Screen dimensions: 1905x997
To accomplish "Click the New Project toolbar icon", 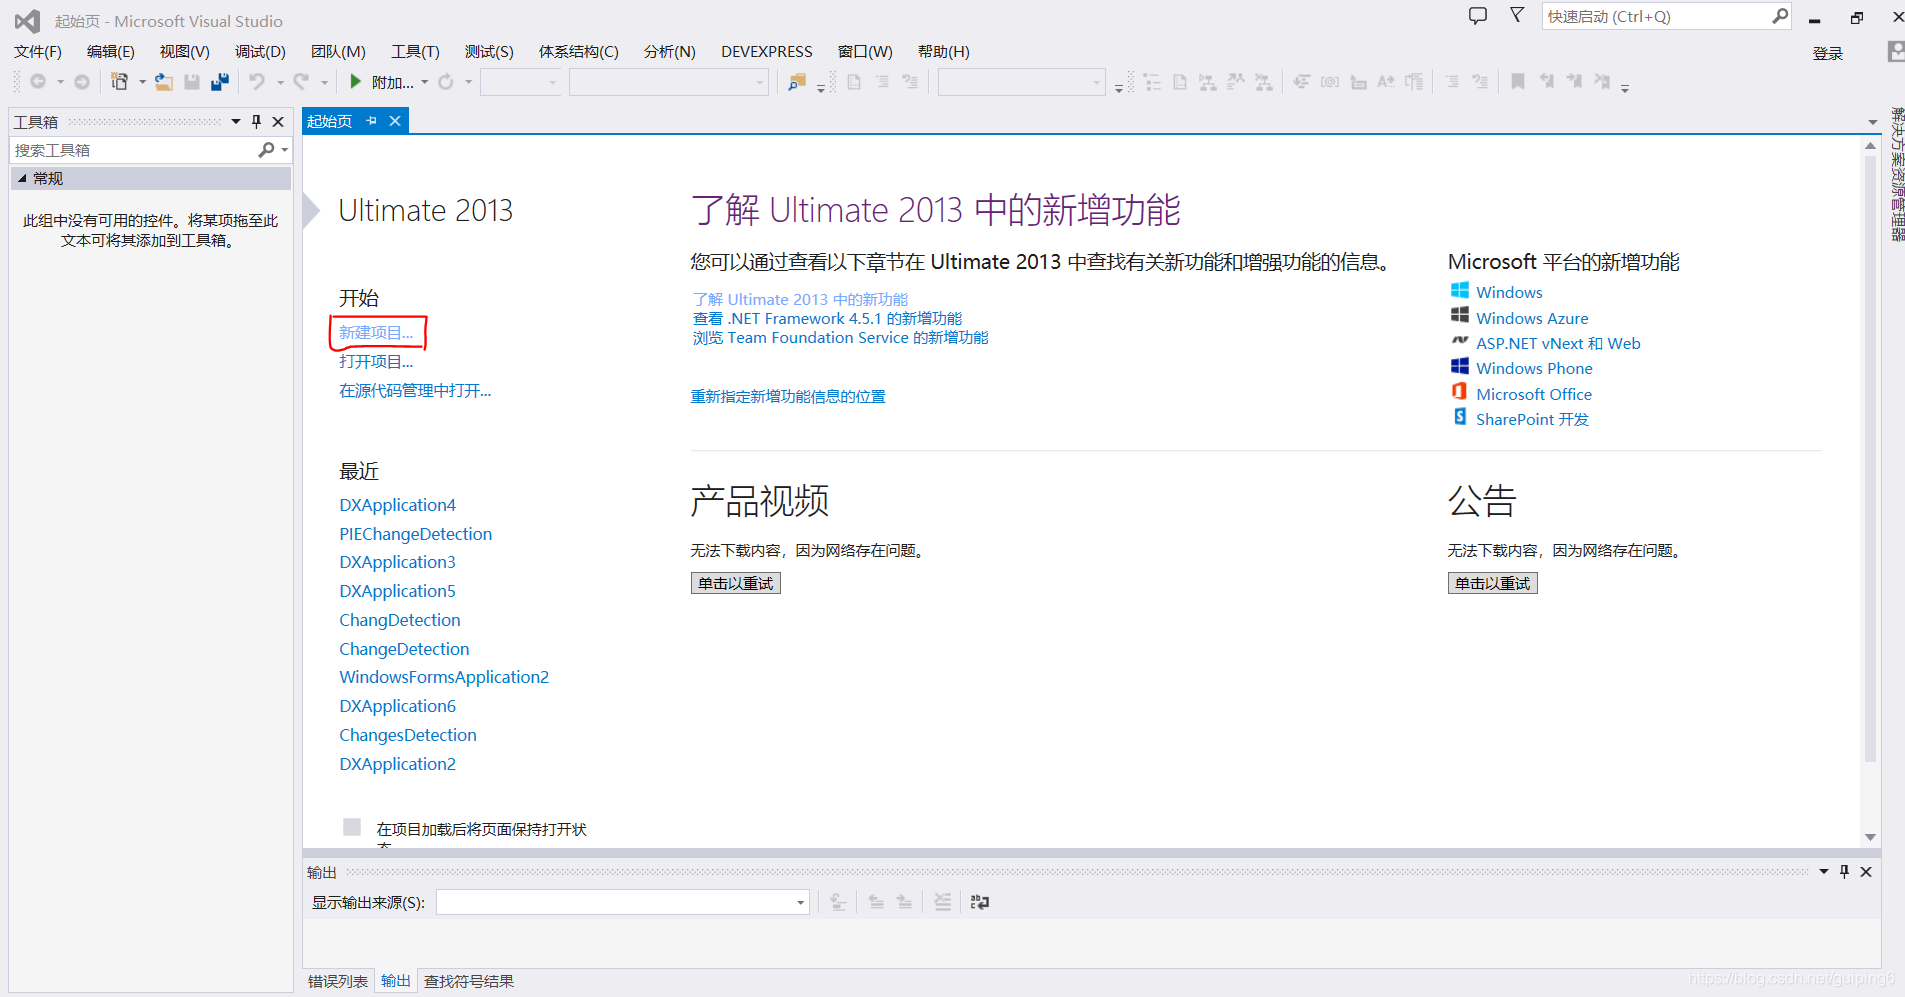I will tap(120, 82).
